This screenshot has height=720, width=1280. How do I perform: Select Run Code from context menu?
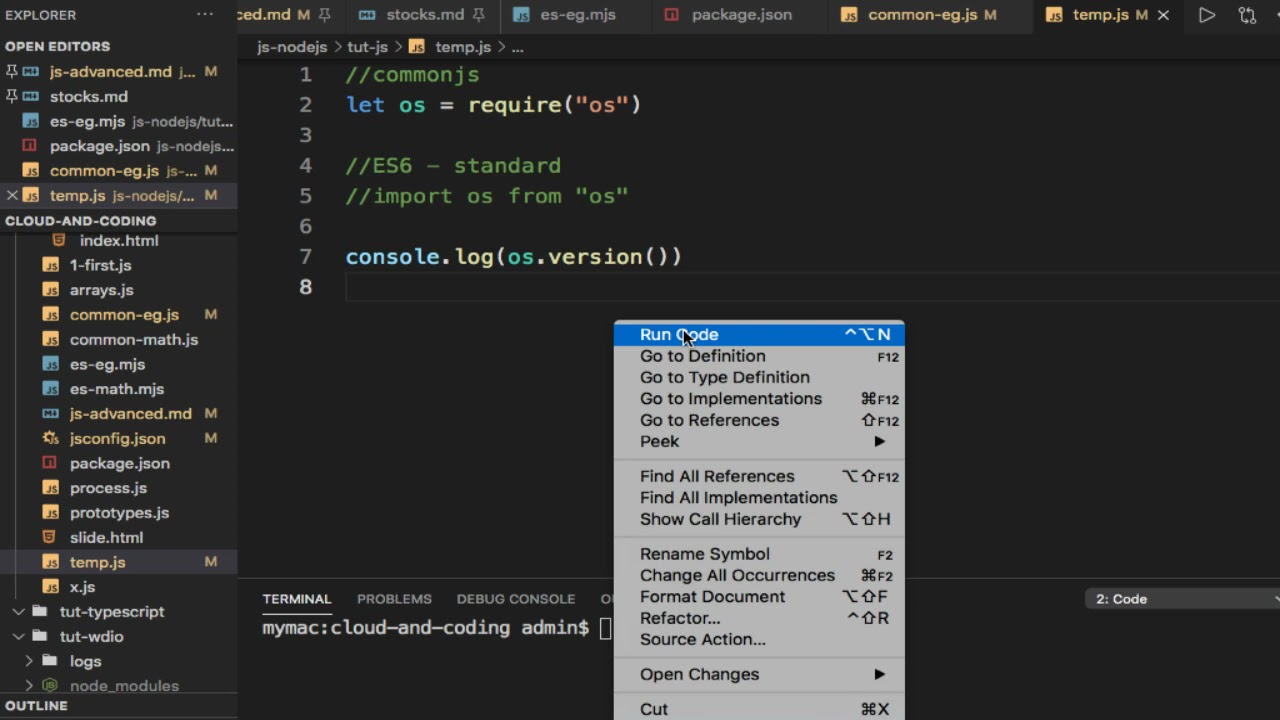click(x=759, y=335)
